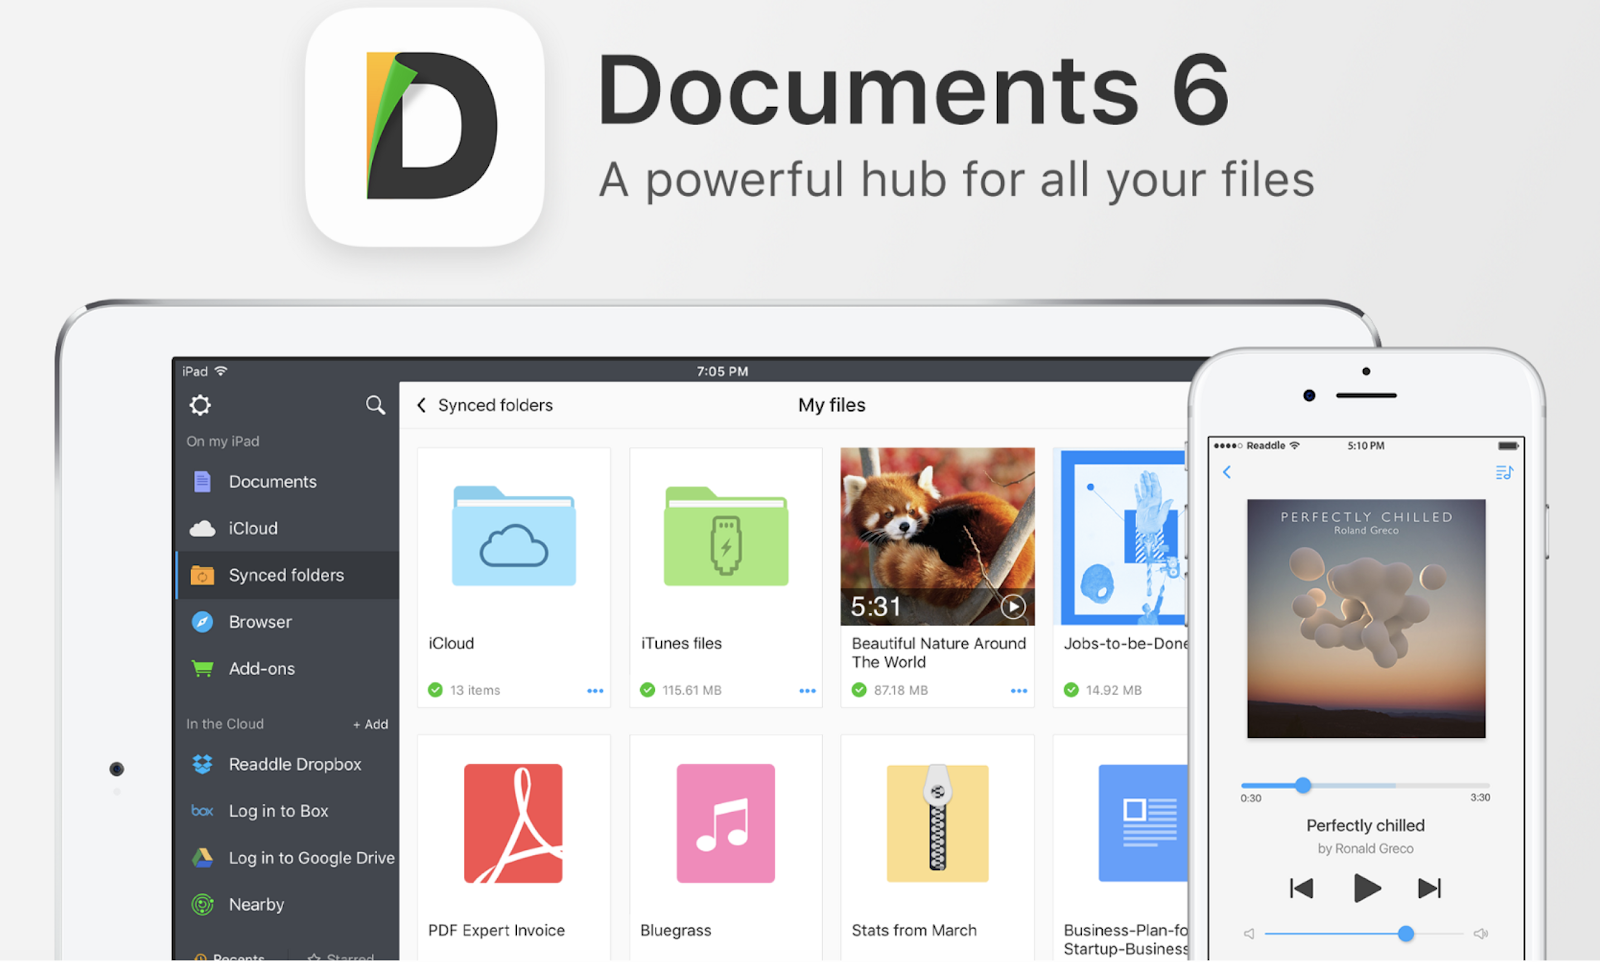This screenshot has width=1600, height=962.
Task: Click the 'Bluegrass' file name
Action: 676,930
